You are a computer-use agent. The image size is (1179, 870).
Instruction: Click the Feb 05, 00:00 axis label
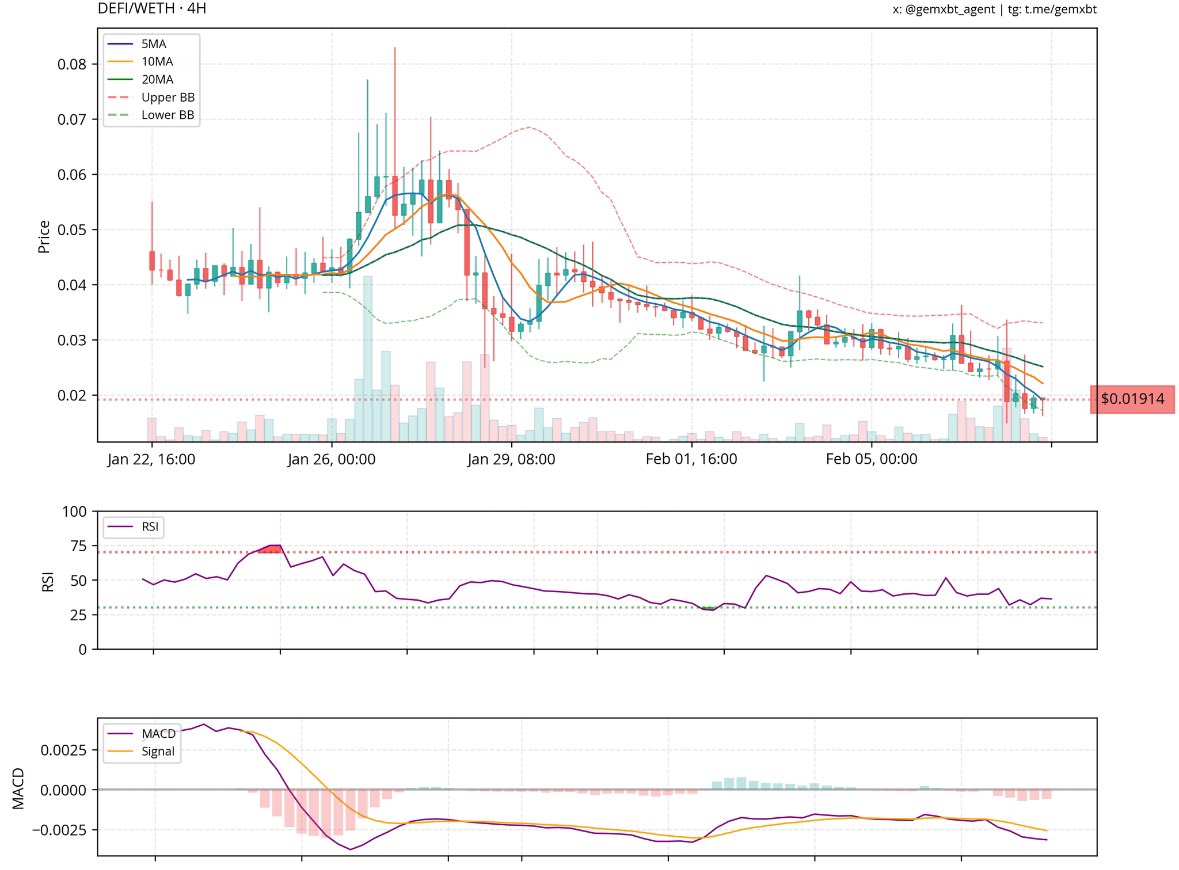coord(871,459)
